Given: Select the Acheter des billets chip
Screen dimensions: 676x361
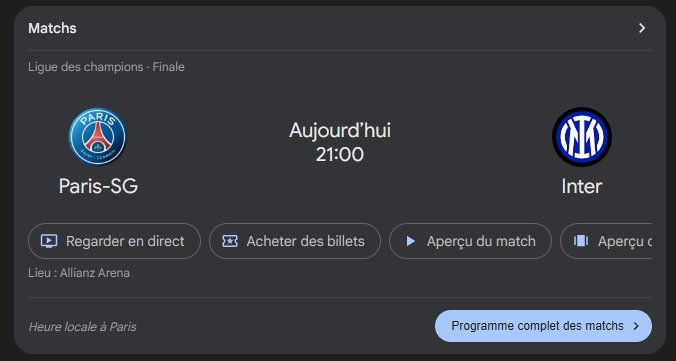Looking at the screenshot, I should [x=295, y=241].
